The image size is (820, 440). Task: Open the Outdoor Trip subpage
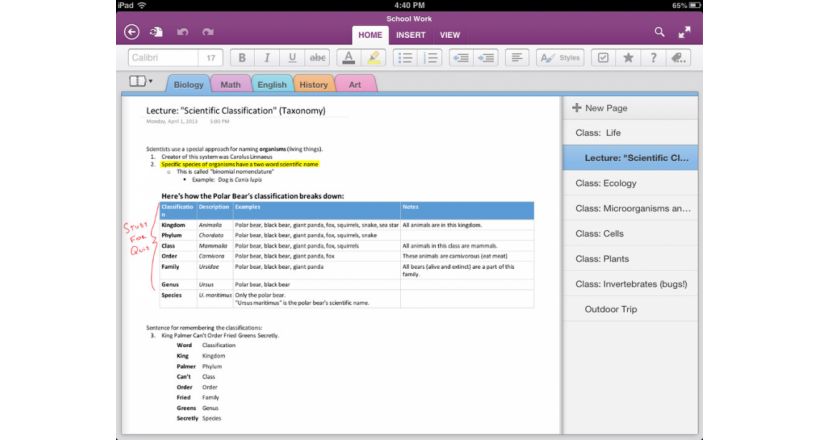coord(630,309)
